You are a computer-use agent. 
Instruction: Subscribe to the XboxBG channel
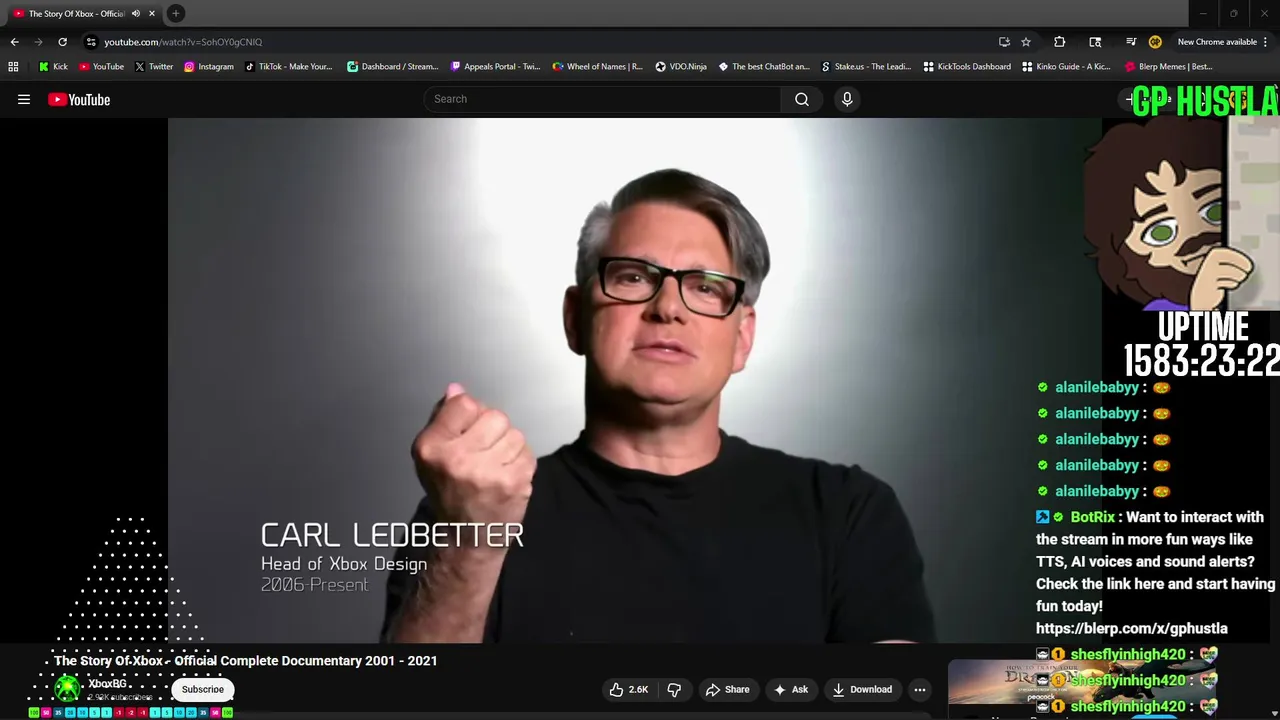coord(203,689)
